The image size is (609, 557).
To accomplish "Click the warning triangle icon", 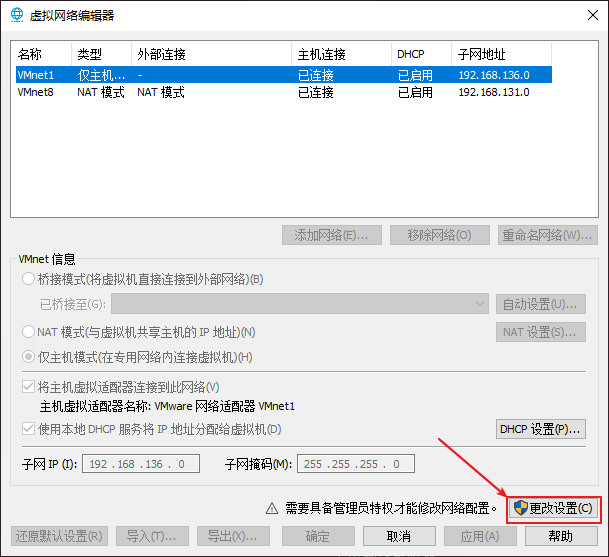I will click(272, 508).
